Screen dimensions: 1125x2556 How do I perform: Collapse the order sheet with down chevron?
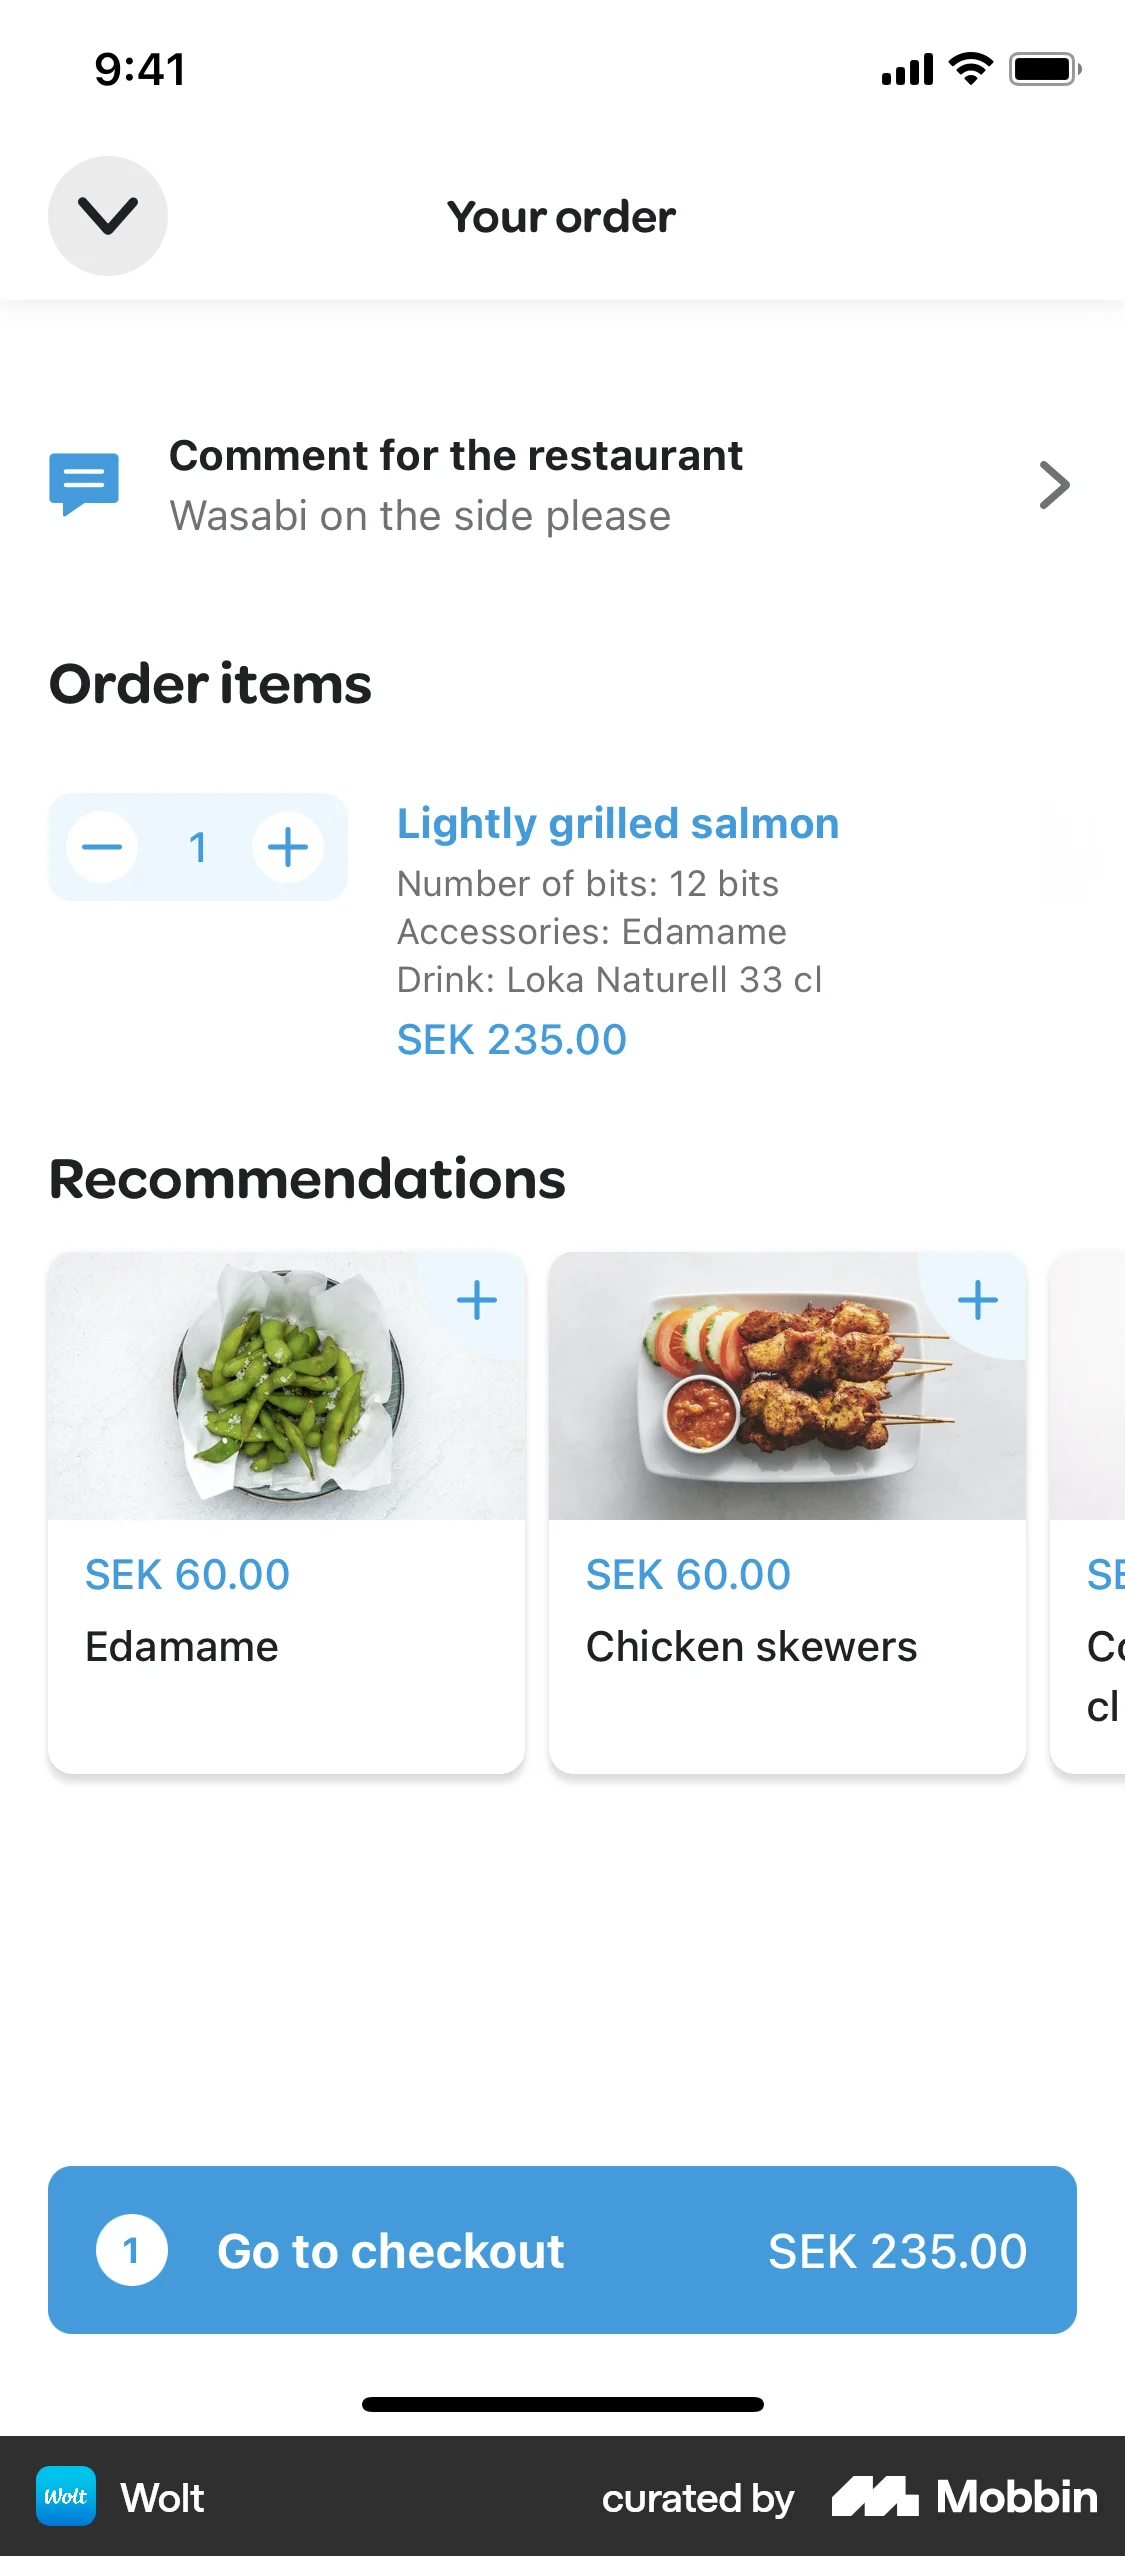pyautogui.click(x=108, y=216)
